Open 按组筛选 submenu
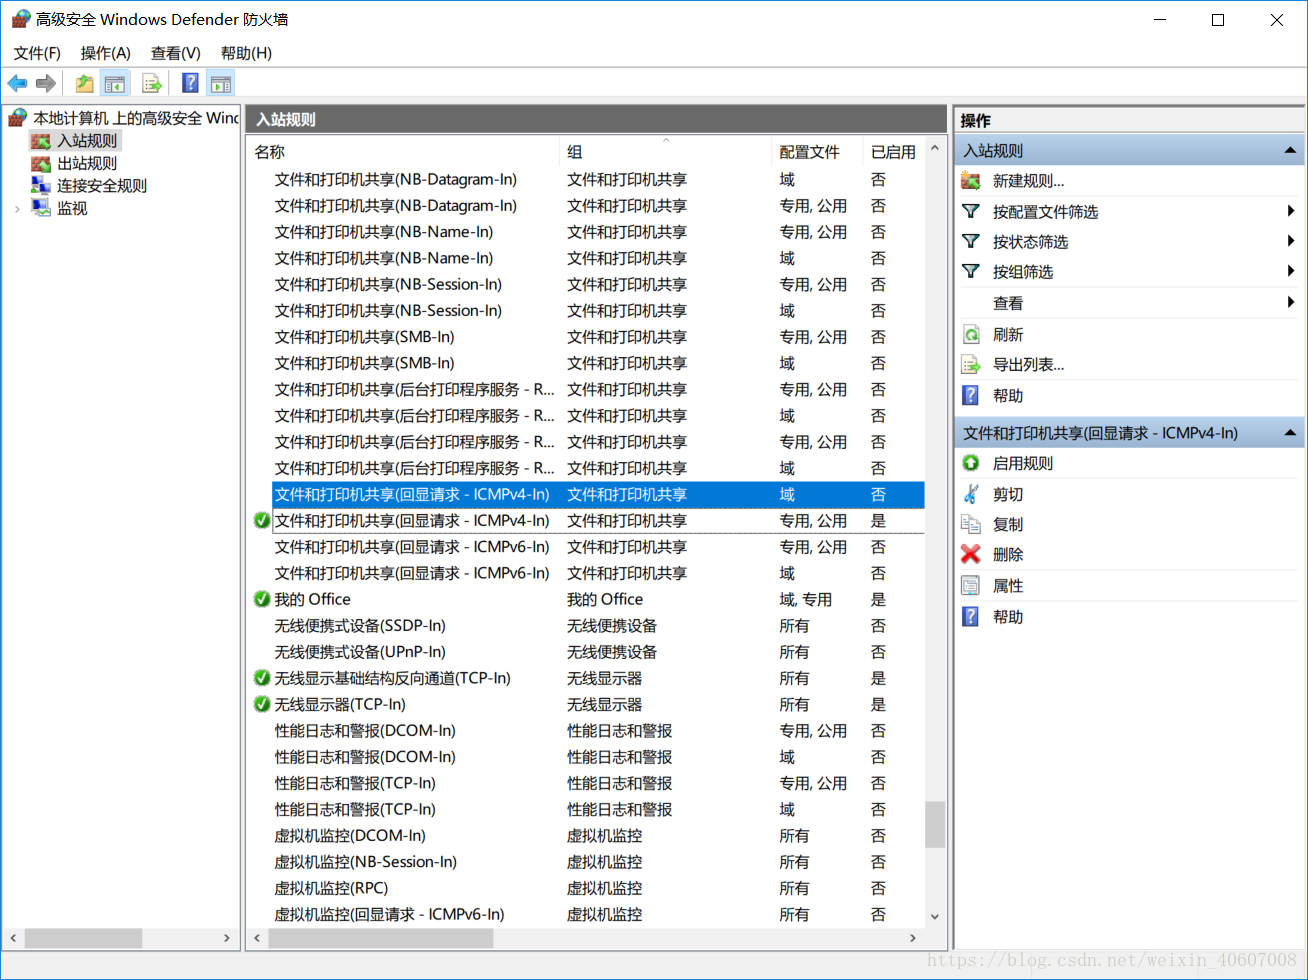 (x=1022, y=272)
